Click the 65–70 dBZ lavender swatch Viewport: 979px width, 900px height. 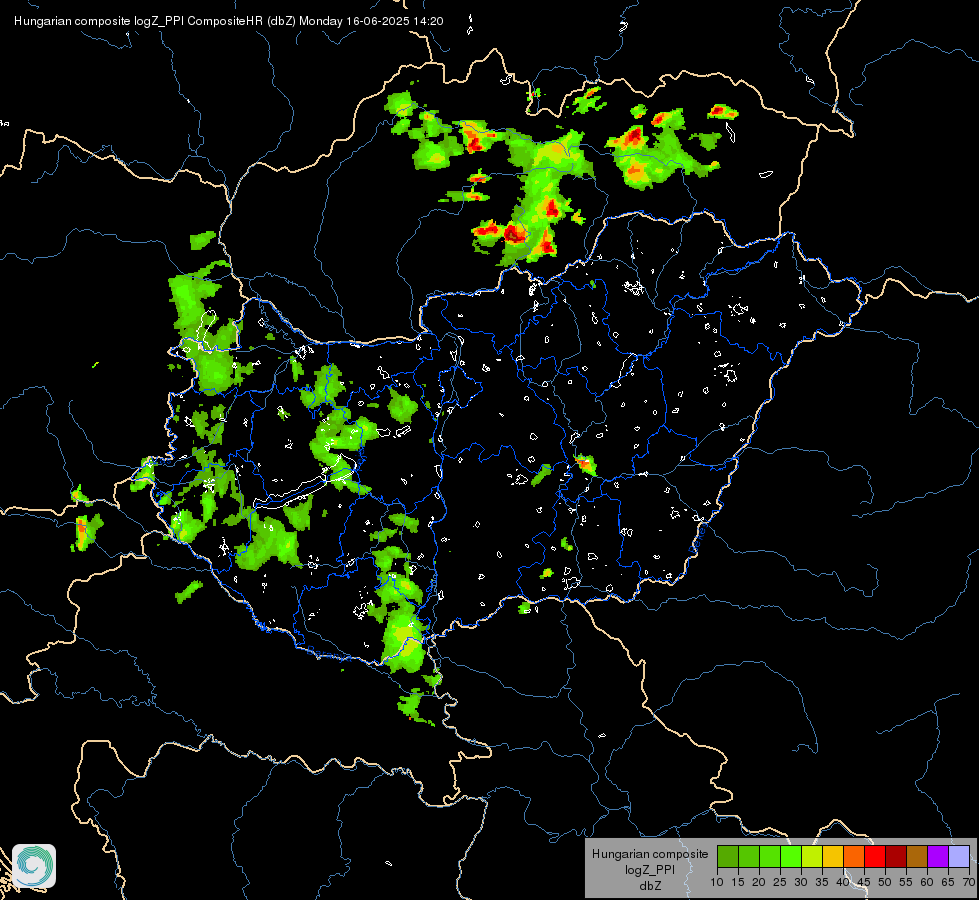click(x=959, y=856)
